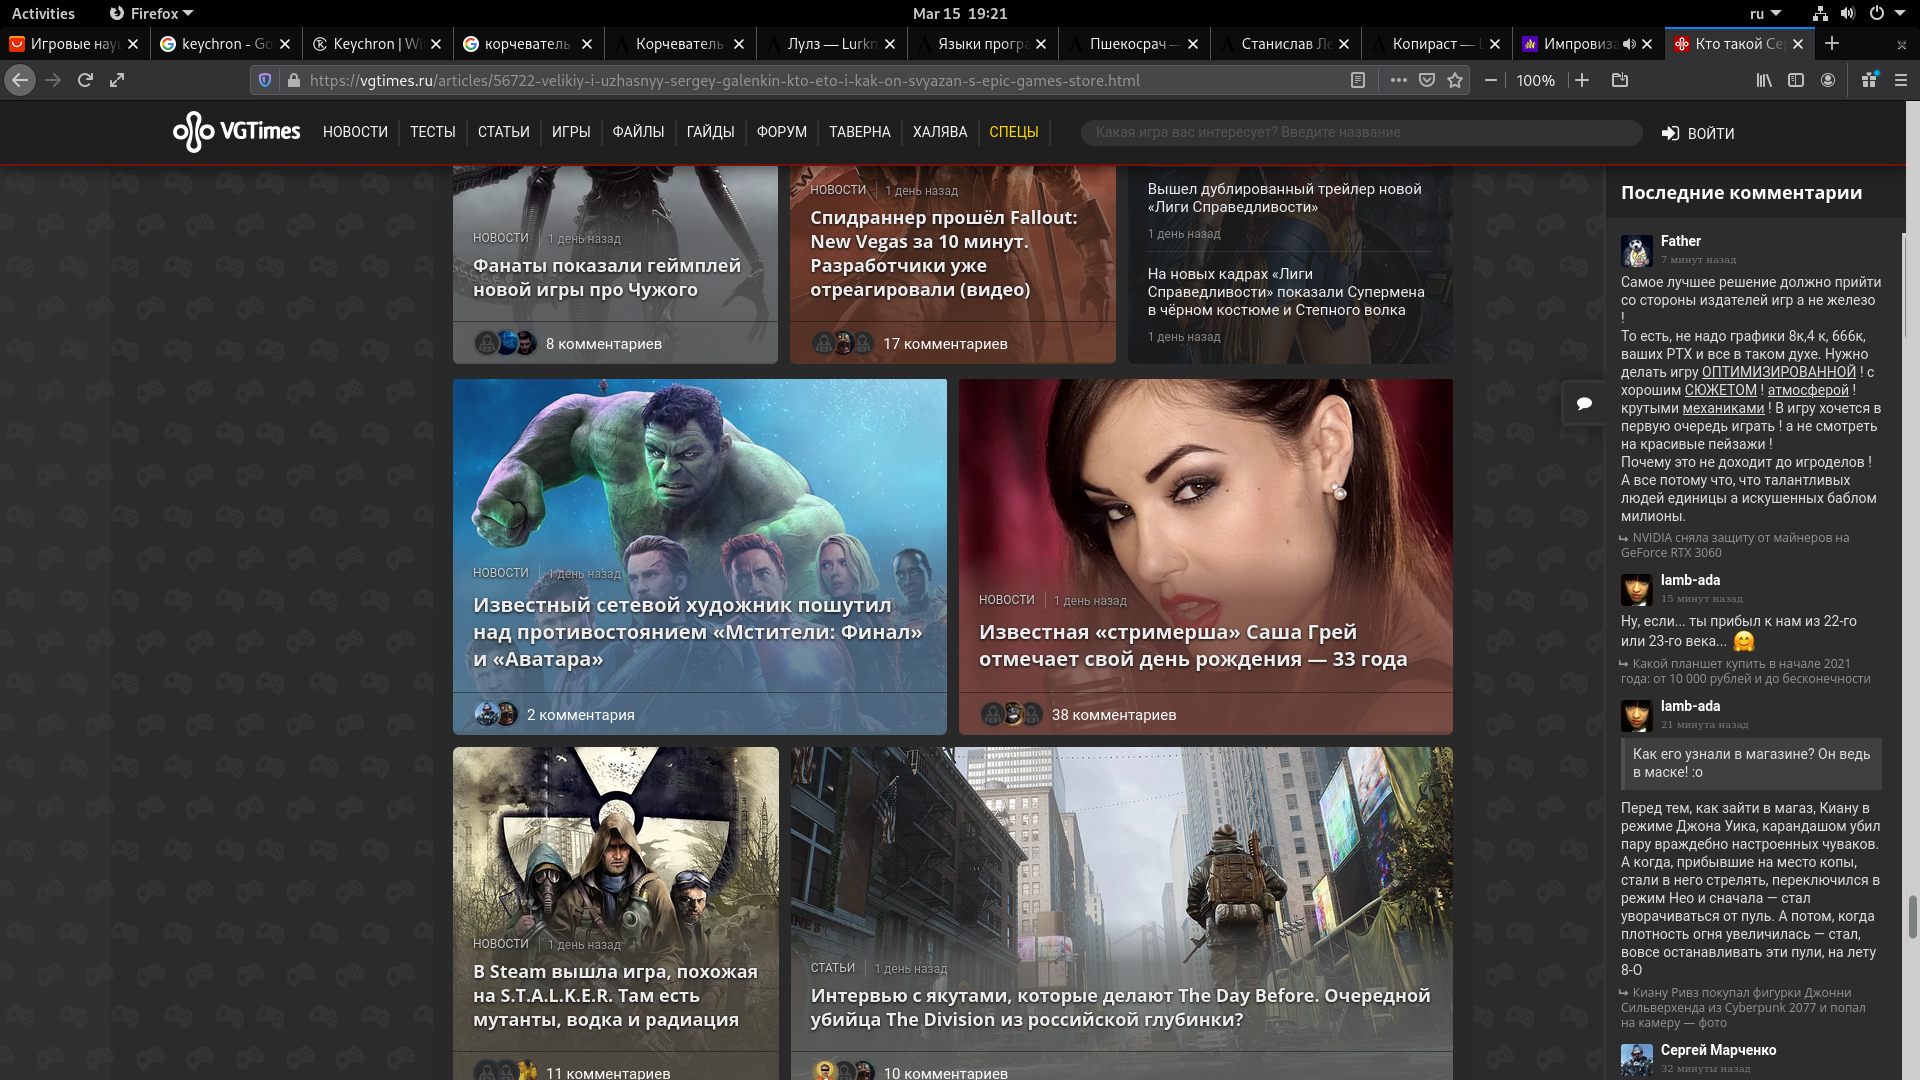Click the page vertical scrollbar thumb

pyautogui.click(x=1912, y=916)
